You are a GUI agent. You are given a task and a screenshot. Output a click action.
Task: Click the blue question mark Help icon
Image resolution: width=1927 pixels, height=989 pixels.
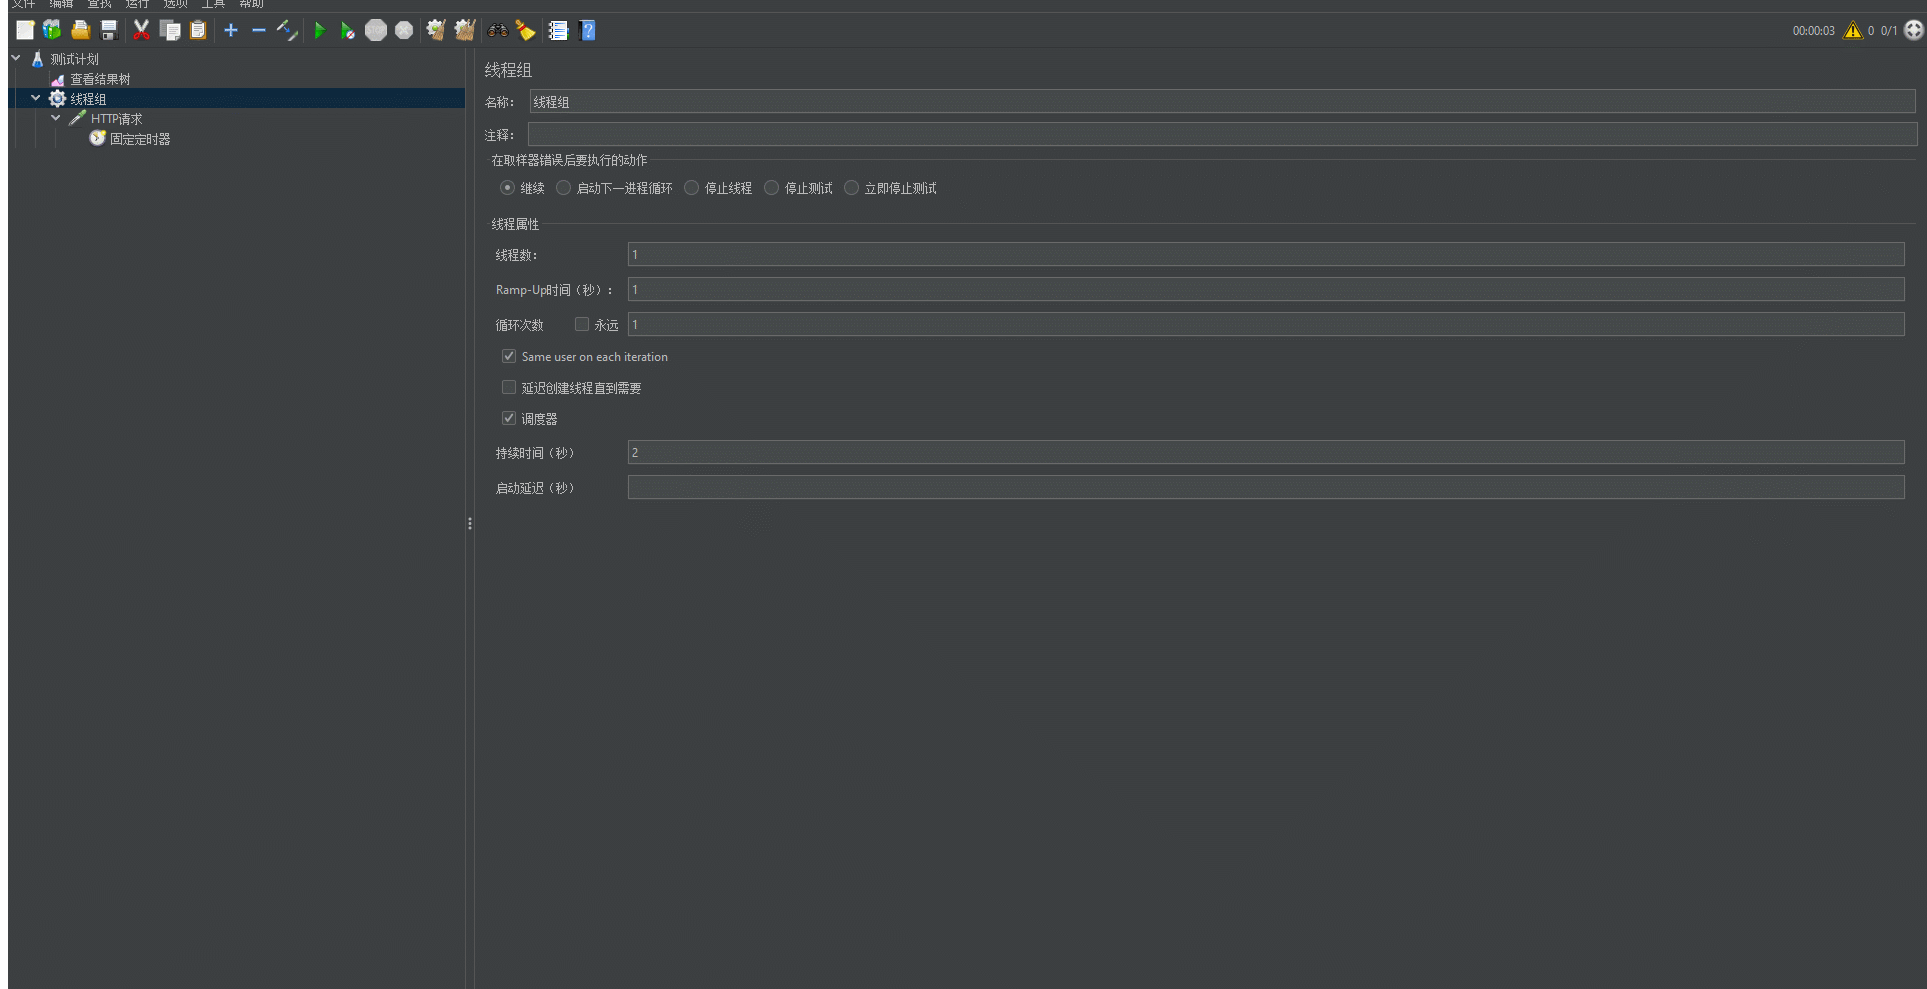[588, 31]
